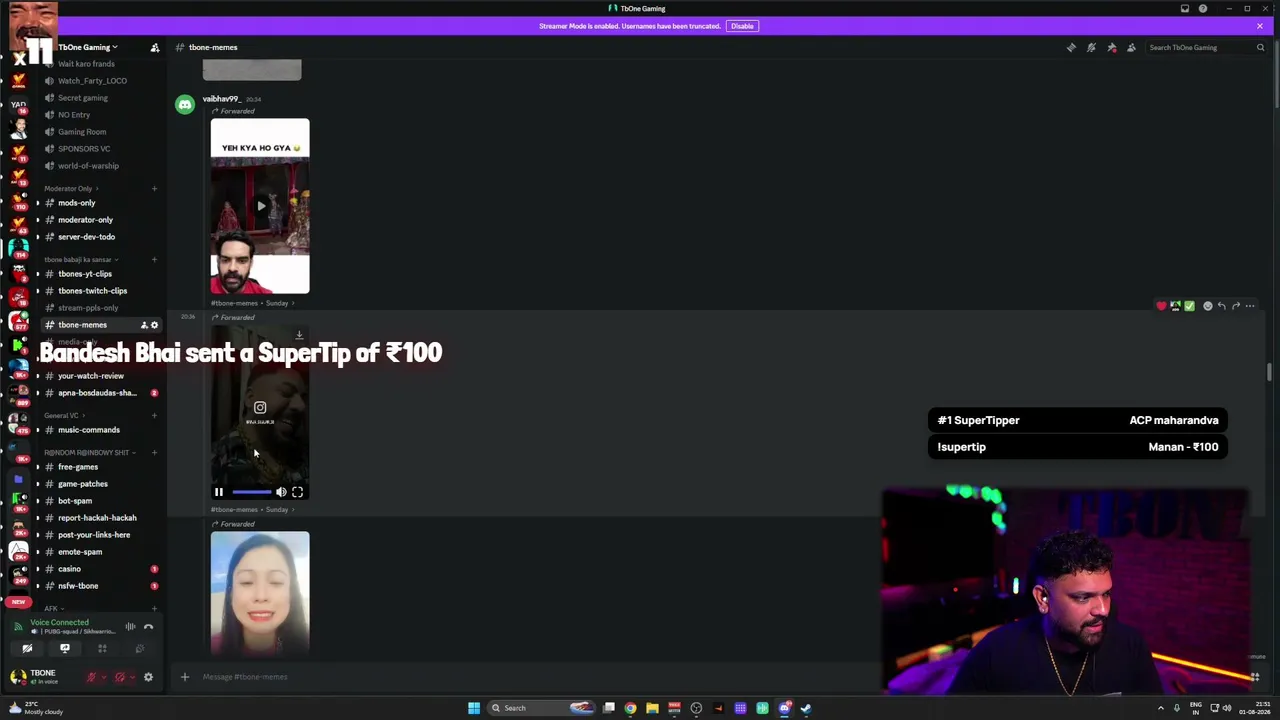Click the plus attachment button in message bar
1280x720 pixels.
coord(184,677)
